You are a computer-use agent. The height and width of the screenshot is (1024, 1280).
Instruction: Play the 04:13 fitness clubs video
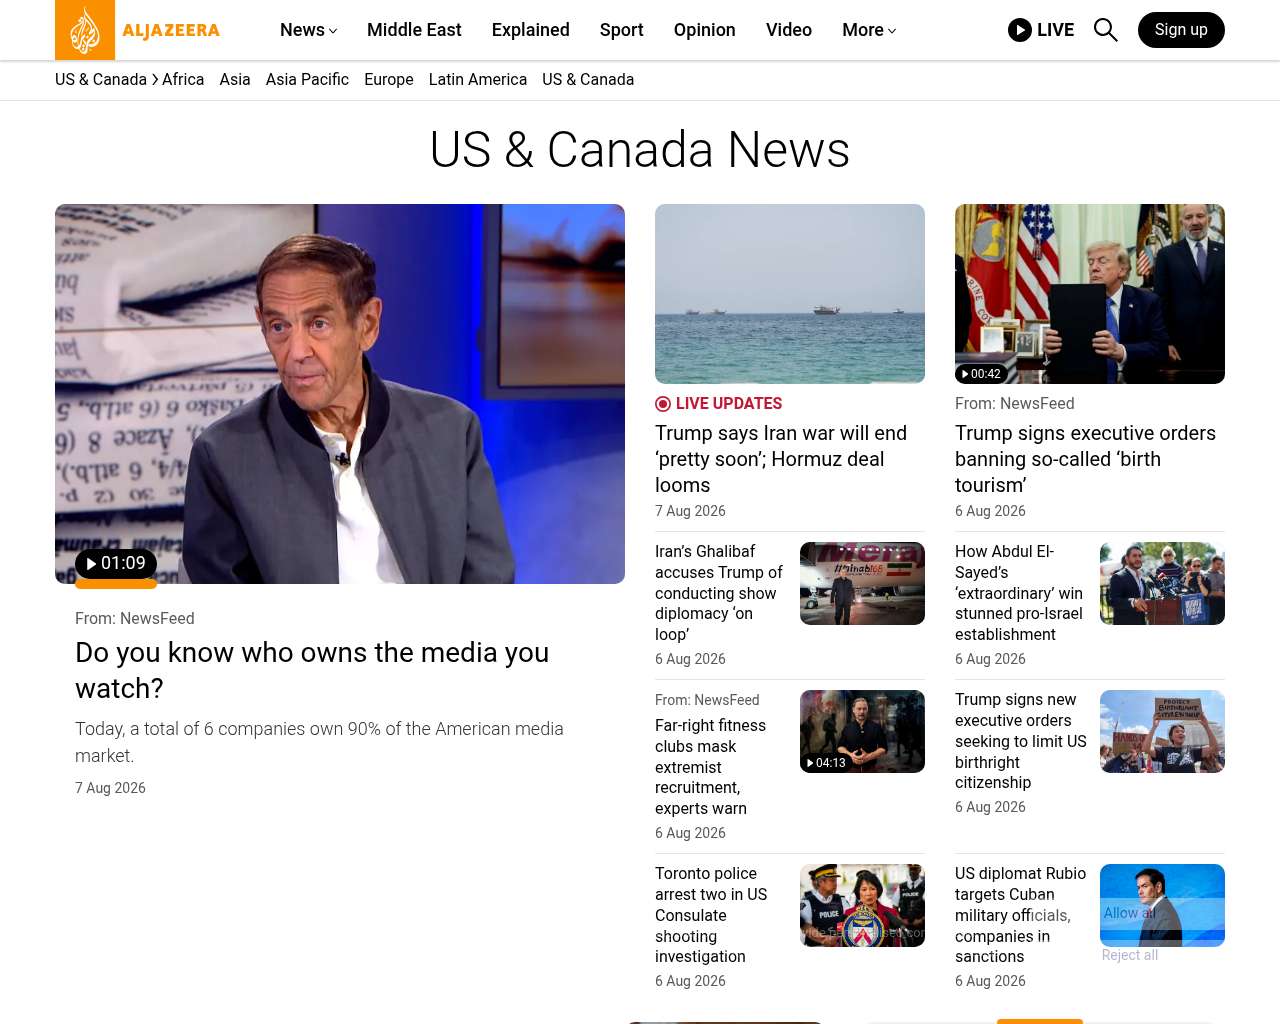tap(826, 763)
